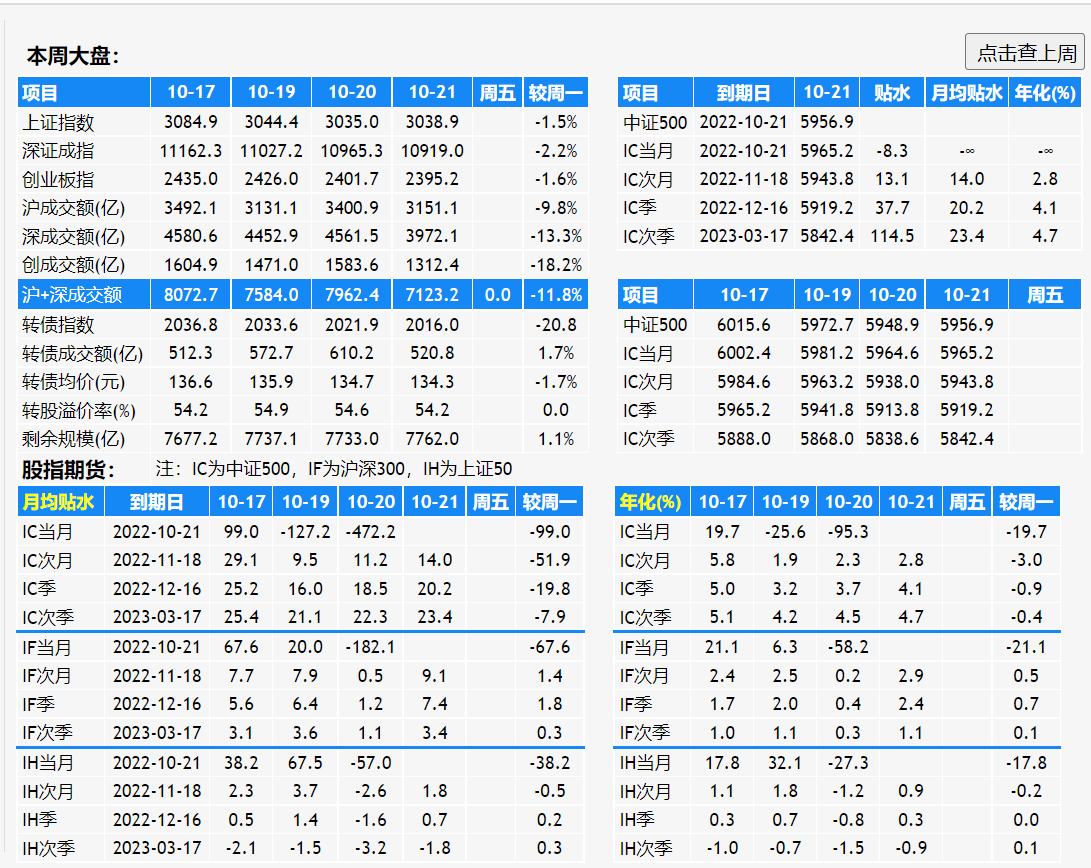Select the 上证指数 row label
Viewport: 1091px width, 868px height.
58,122
